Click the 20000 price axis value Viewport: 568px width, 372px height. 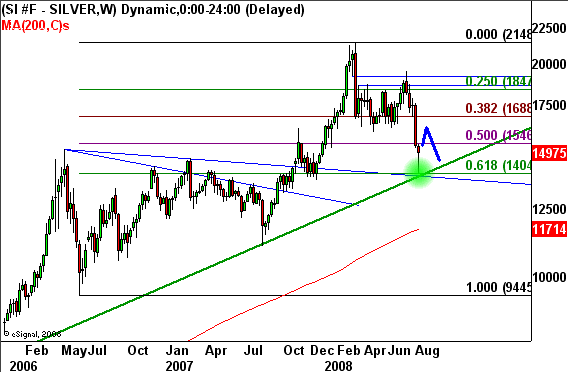tap(549, 64)
